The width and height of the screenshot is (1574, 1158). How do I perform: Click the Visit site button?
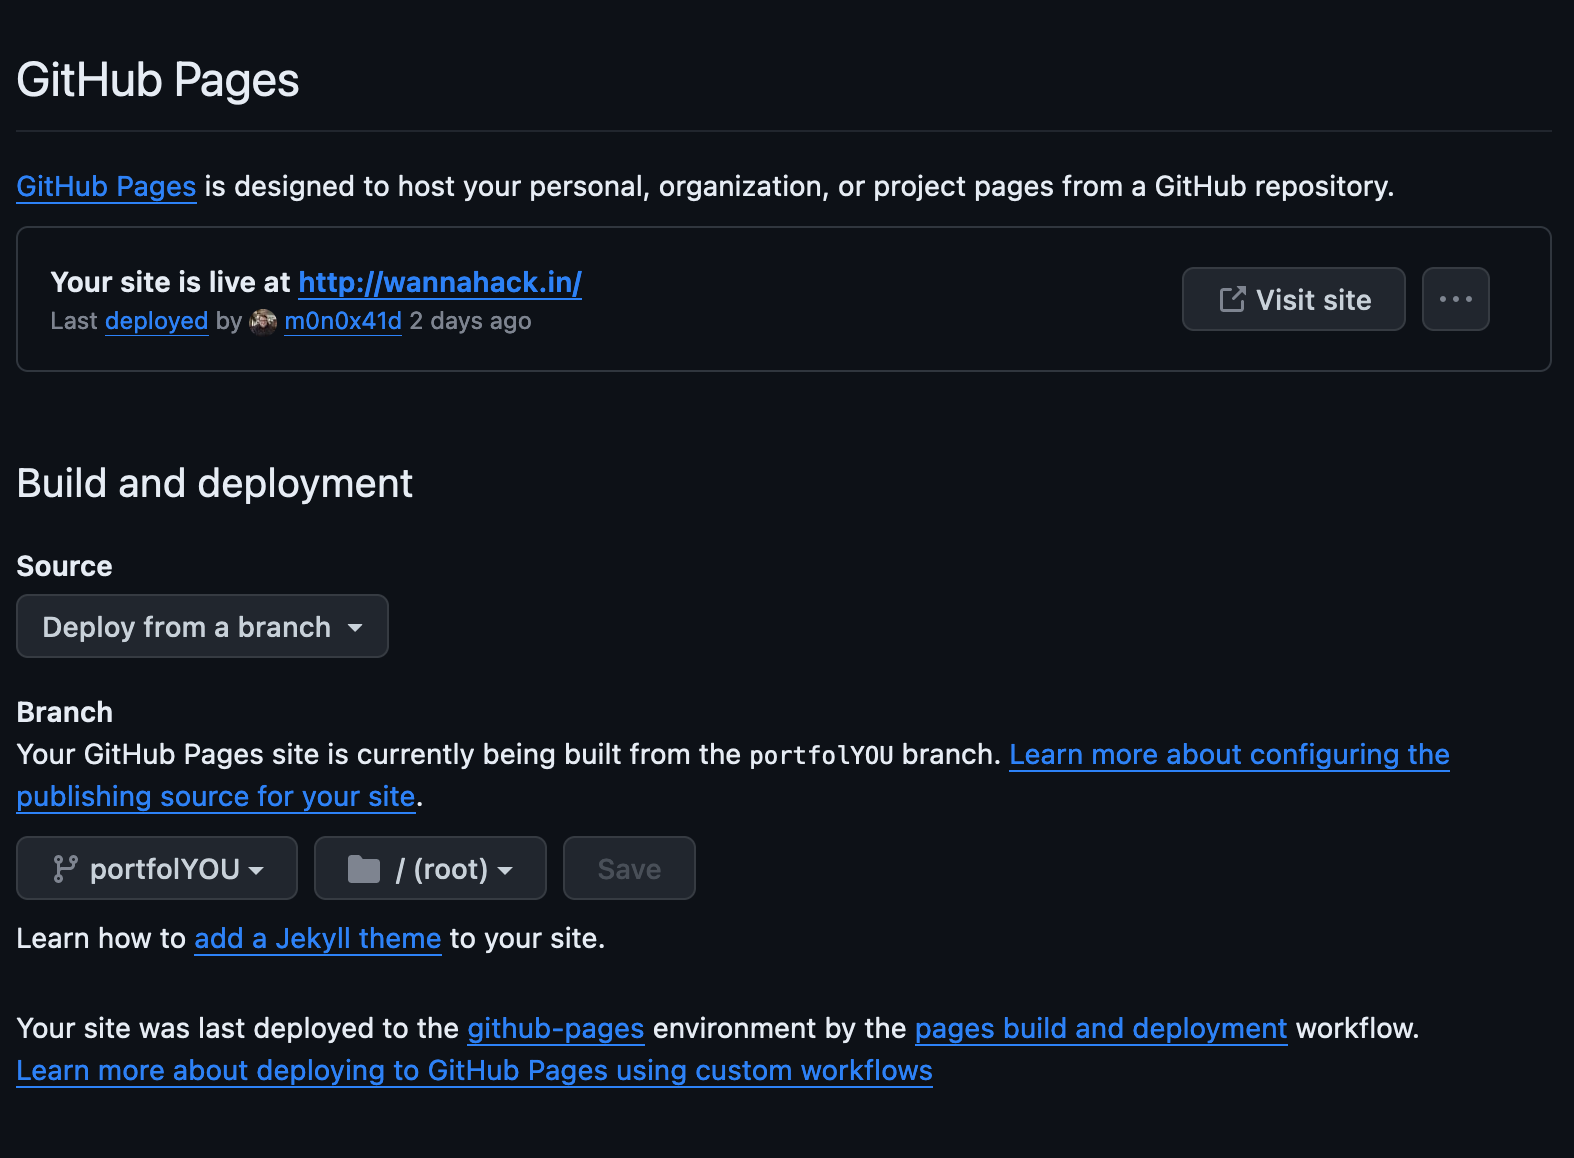click(x=1293, y=299)
